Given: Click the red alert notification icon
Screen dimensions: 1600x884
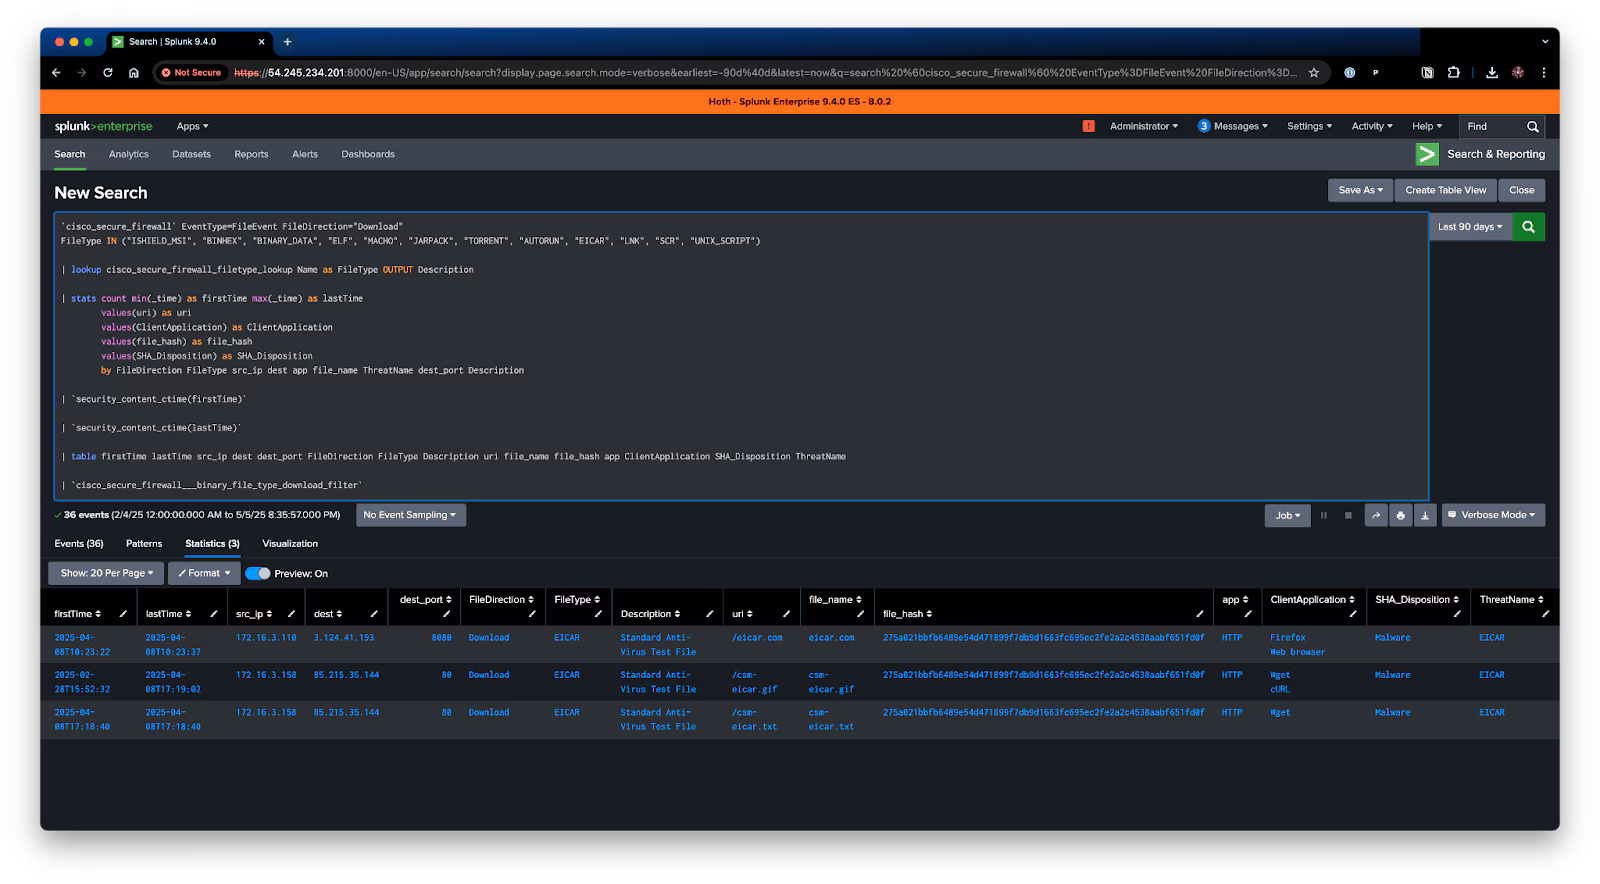Looking at the screenshot, I should click(x=1088, y=126).
